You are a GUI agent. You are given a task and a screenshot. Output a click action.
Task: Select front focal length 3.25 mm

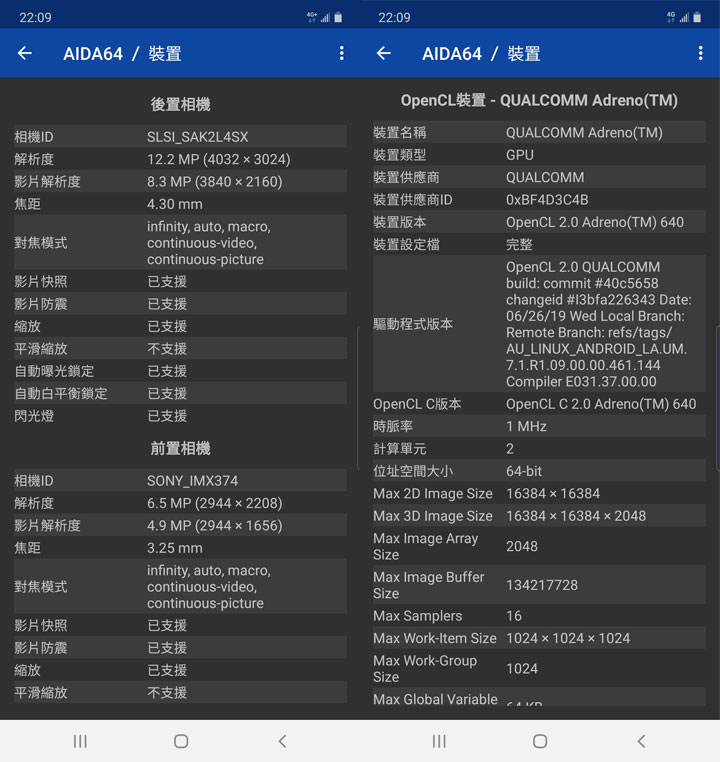point(175,548)
